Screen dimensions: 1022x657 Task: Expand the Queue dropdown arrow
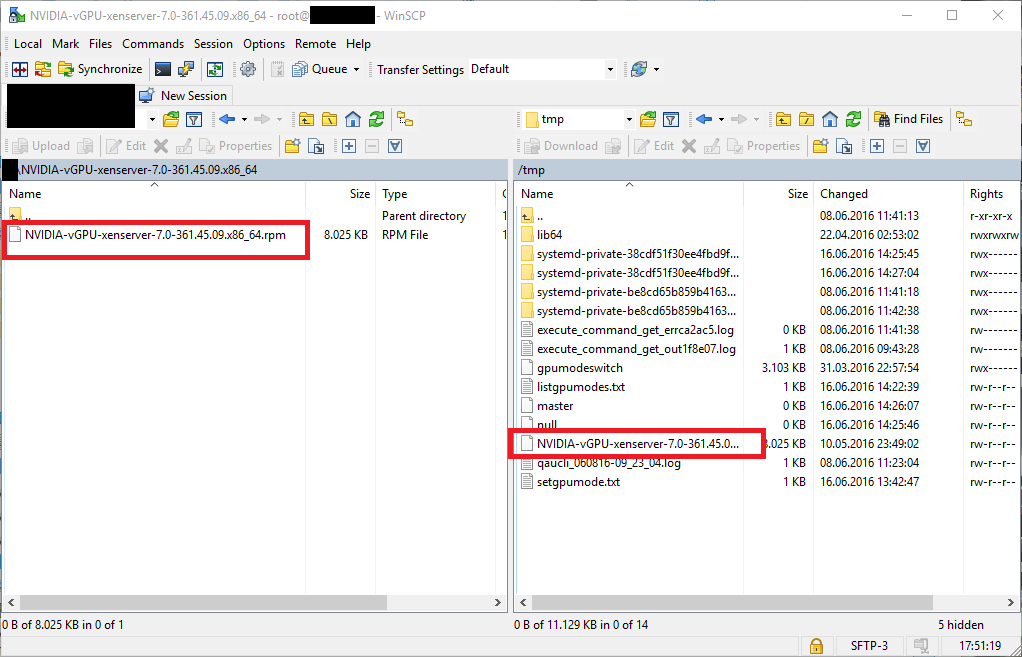click(356, 69)
